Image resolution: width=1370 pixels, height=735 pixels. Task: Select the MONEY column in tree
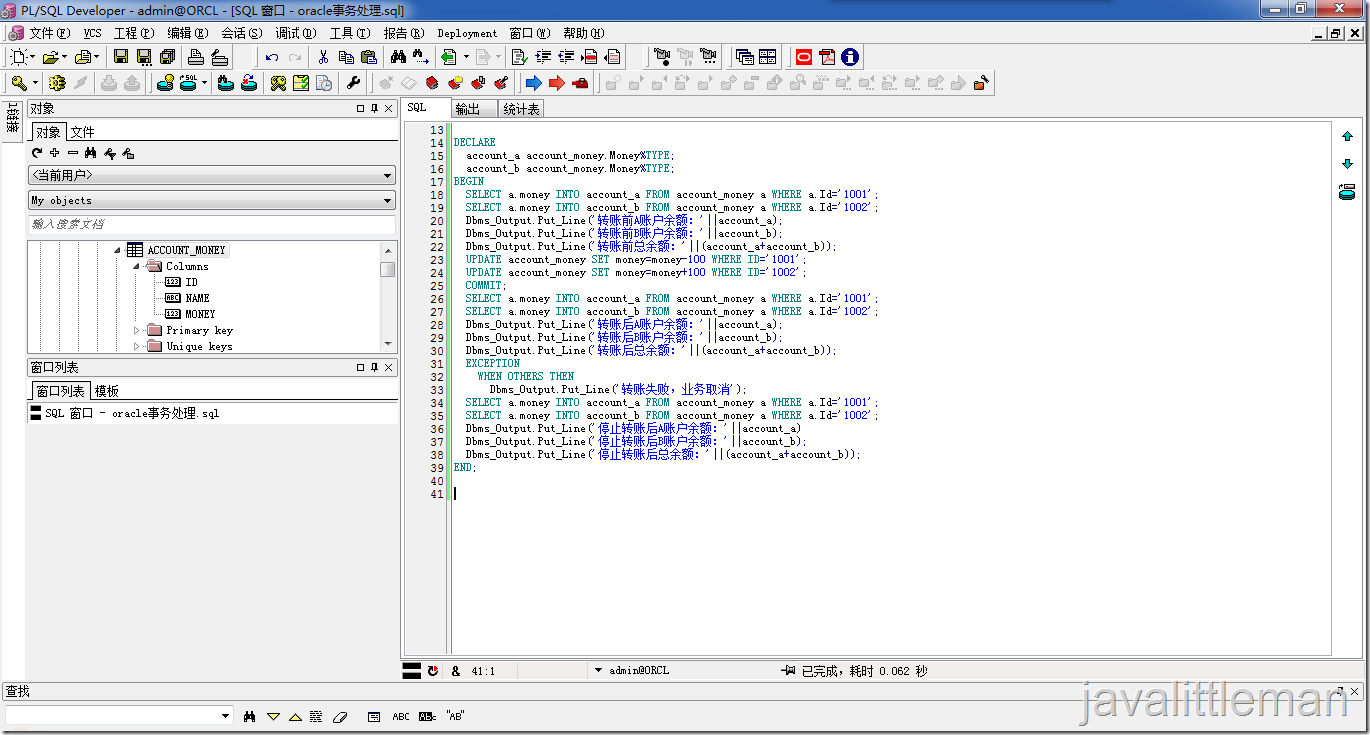coord(200,314)
